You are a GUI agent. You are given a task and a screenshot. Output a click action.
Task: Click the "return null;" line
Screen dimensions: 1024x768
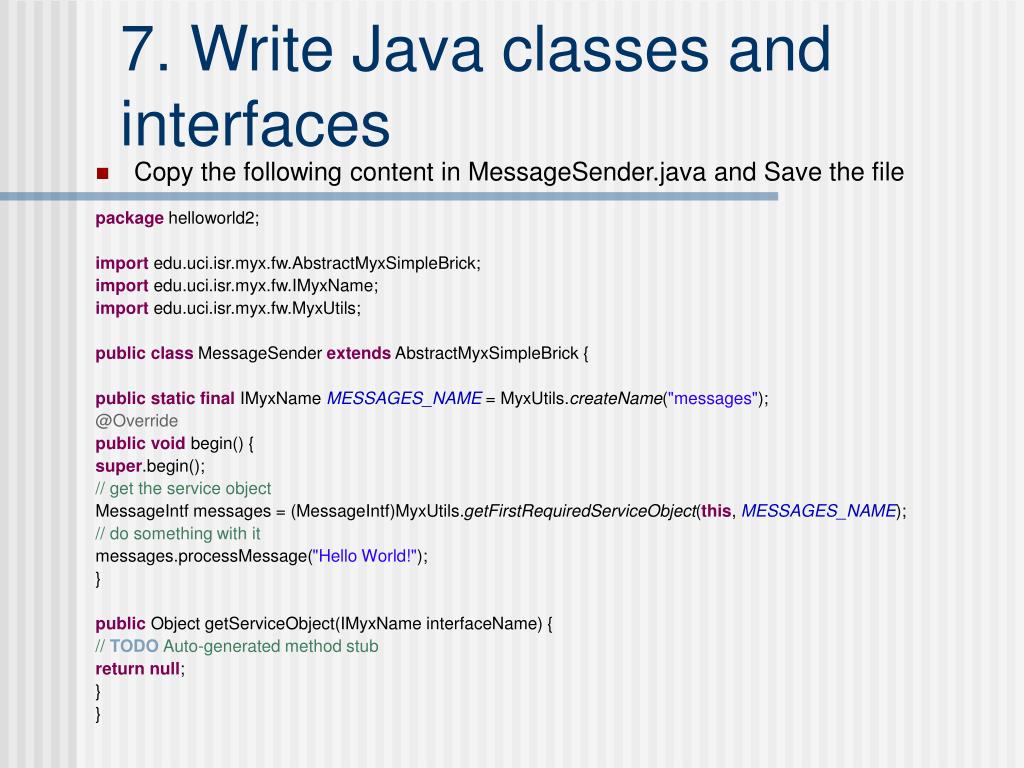[x=140, y=669]
